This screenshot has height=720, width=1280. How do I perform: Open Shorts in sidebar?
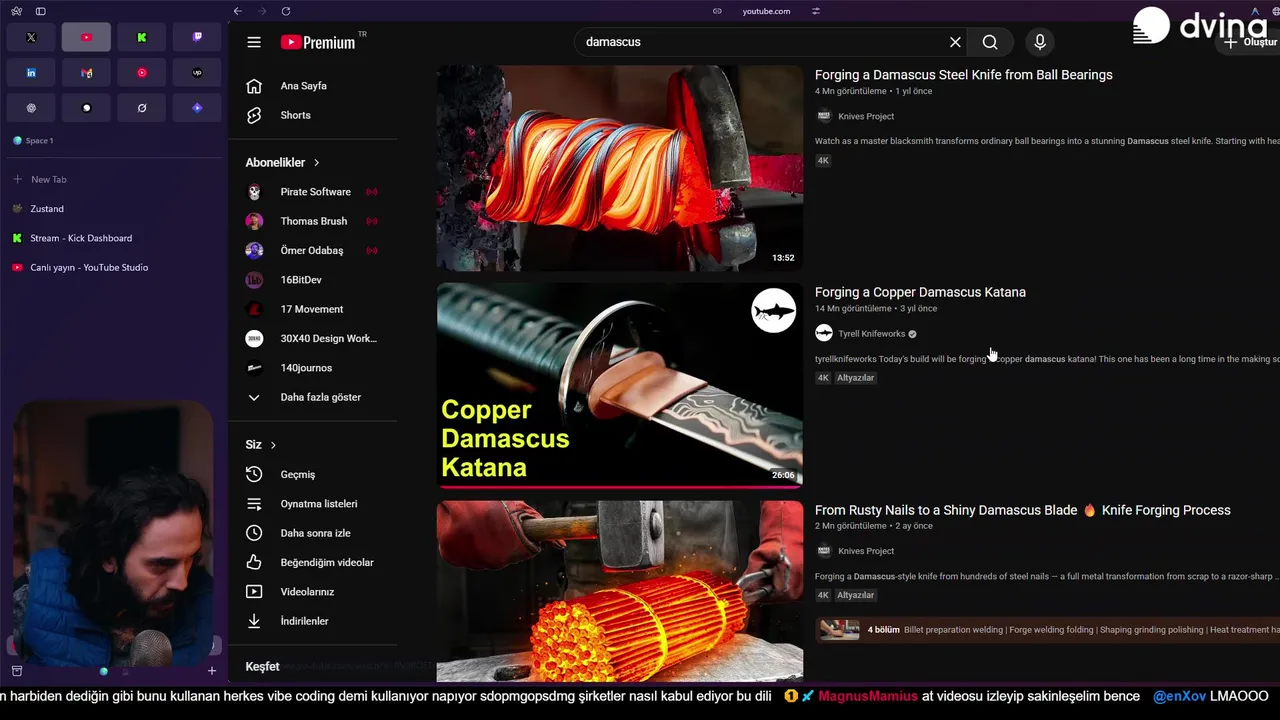(x=313, y=115)
